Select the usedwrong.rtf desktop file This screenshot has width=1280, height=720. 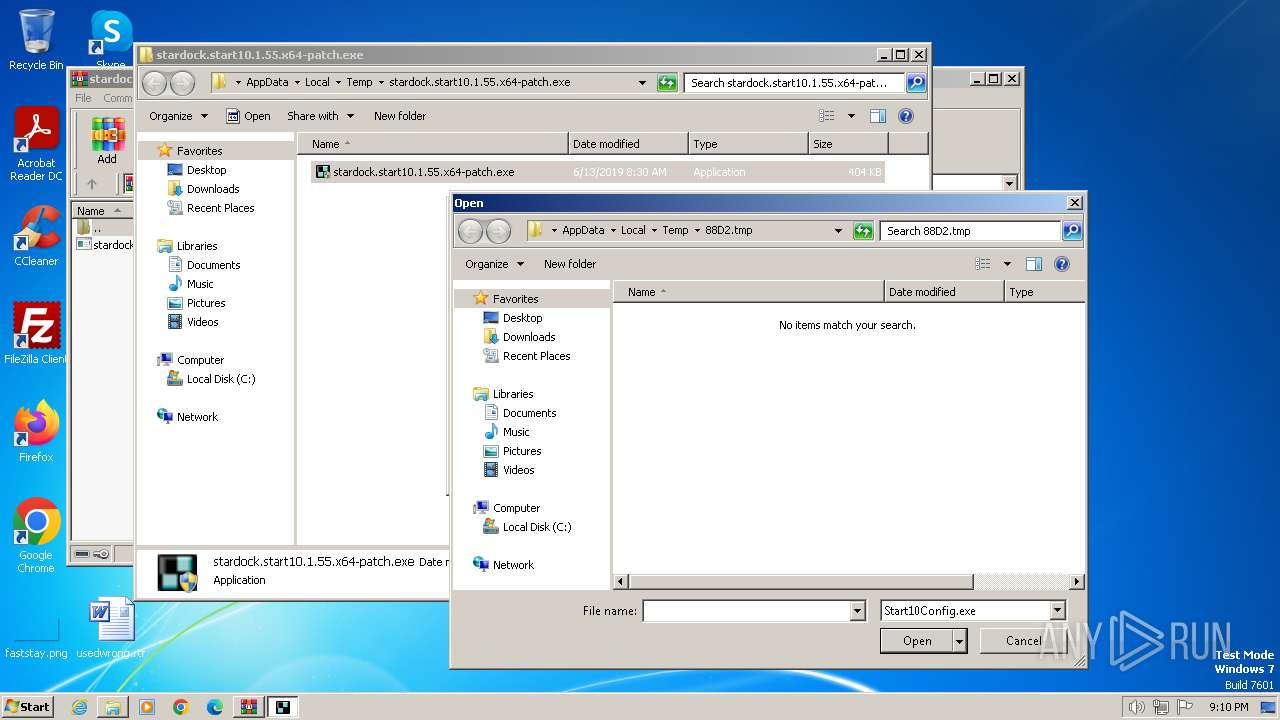[111, 628]
